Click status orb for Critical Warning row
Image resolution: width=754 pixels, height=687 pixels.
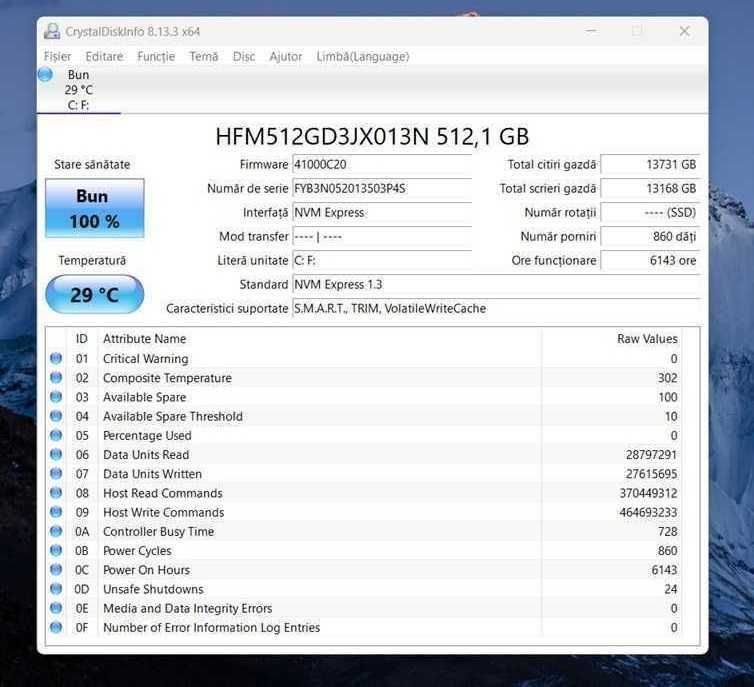(56, 358)
